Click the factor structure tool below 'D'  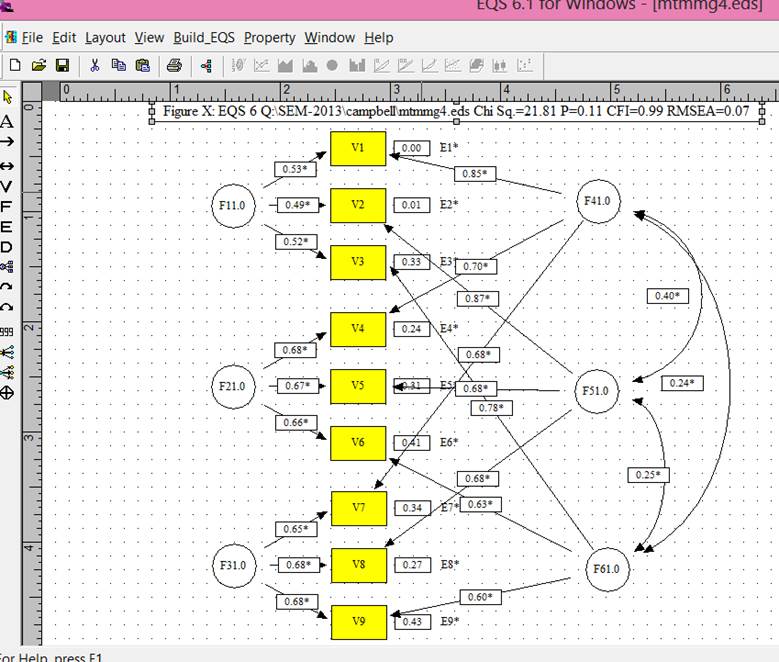coord(6,267)
